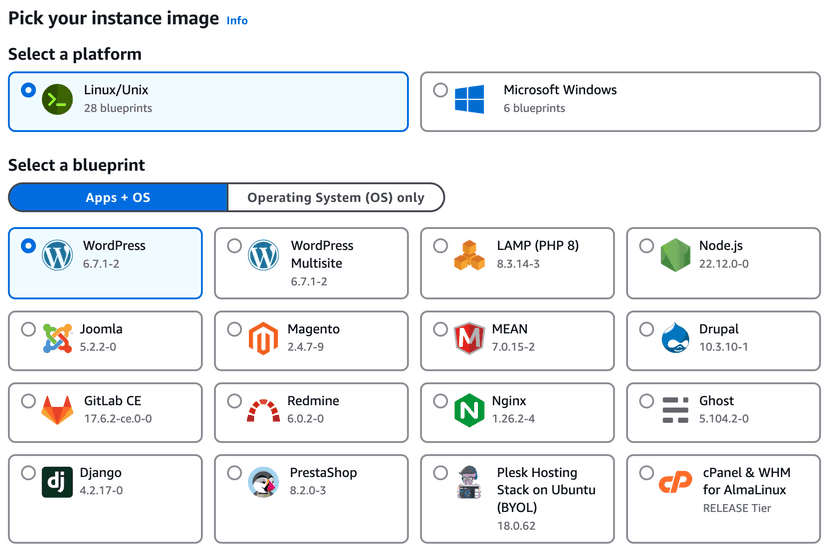Click the LAMP version "8.3.14-3"

tap(518, 264)
